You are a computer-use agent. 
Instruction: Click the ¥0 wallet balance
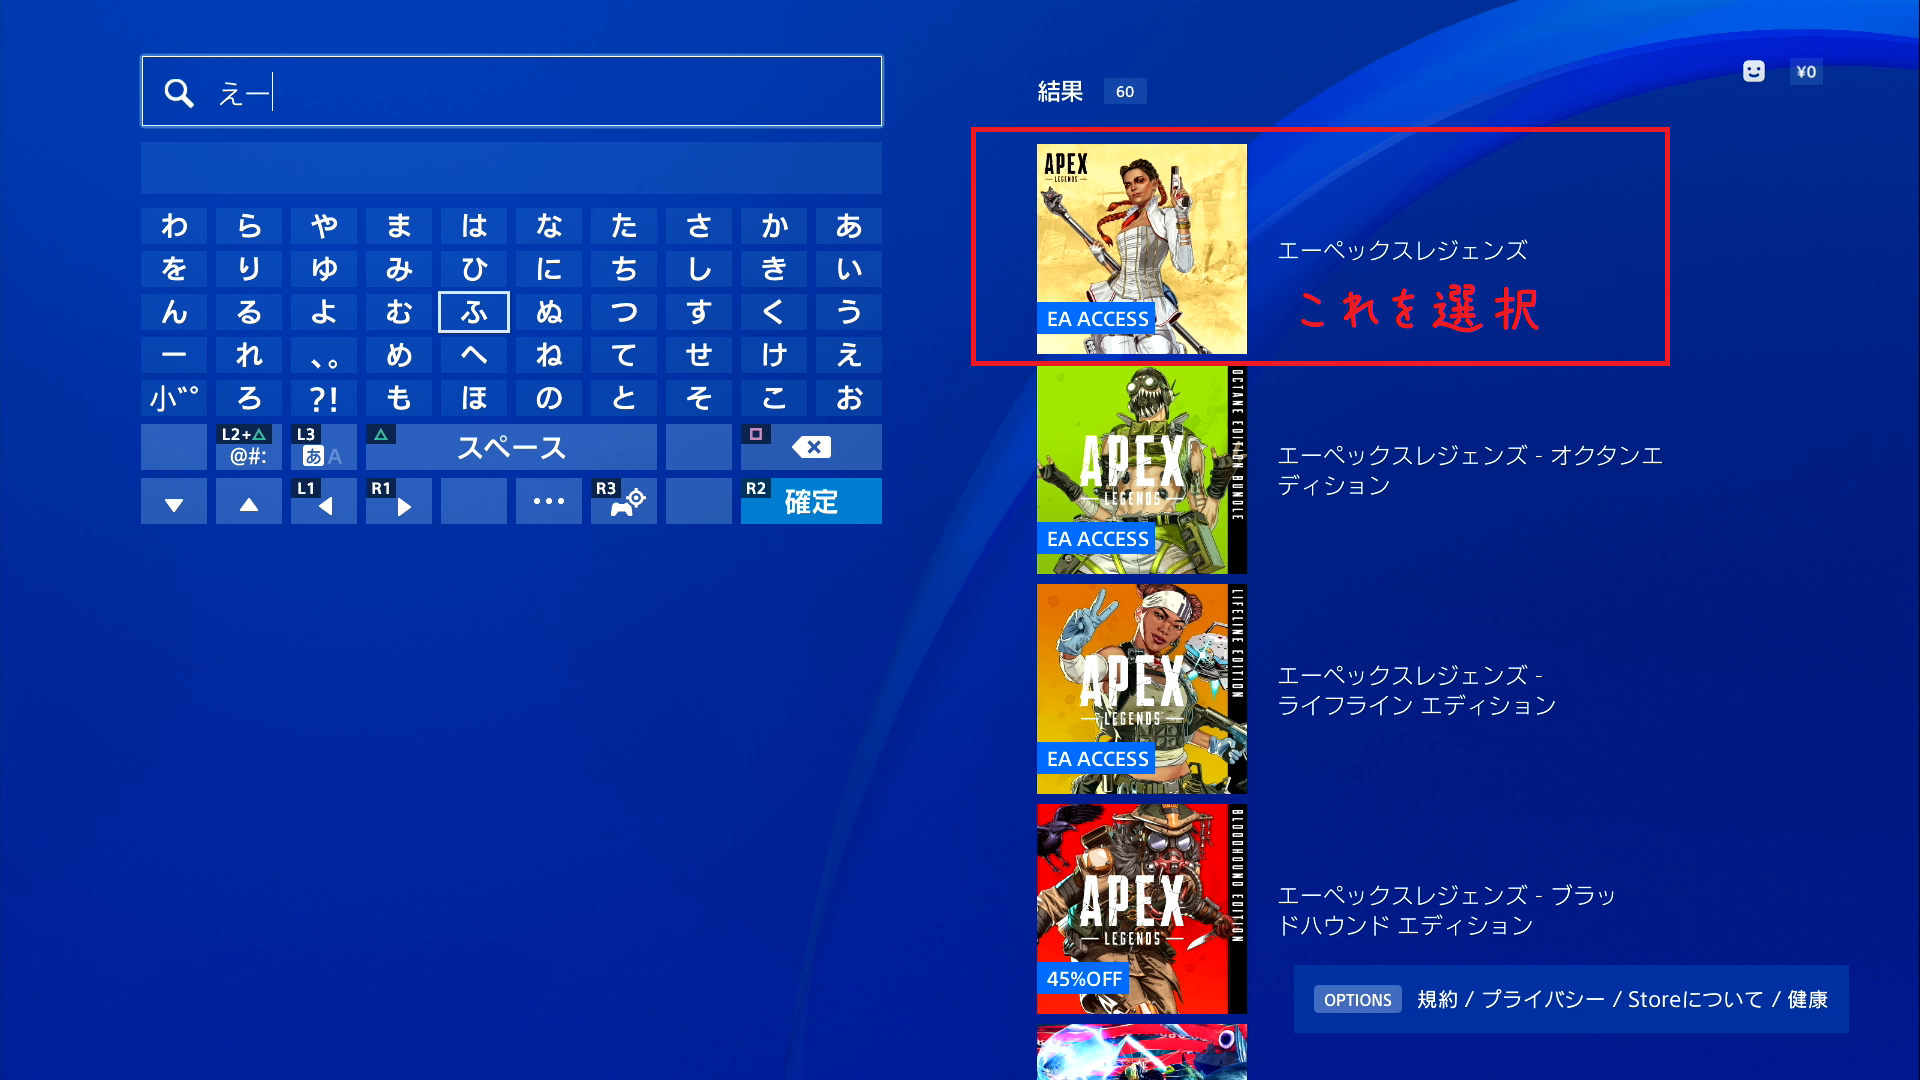point(1806,71)
